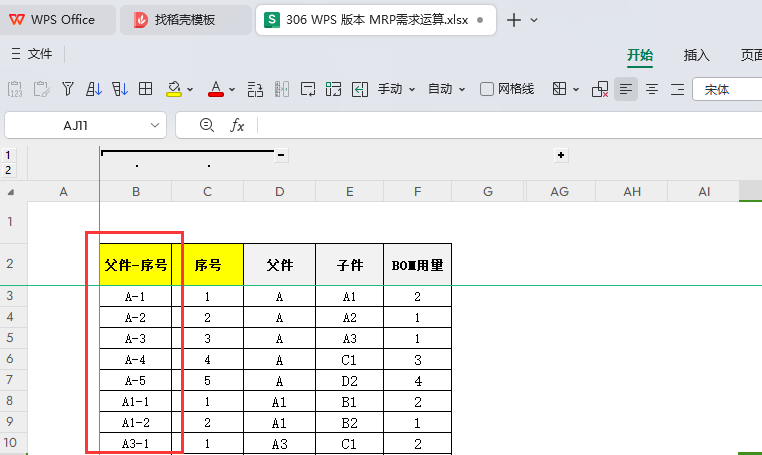Open the 找稻壳模板 tab

click(x=186, y=19)
